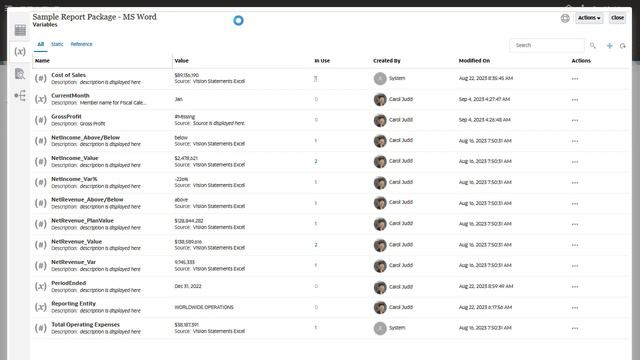The width and height of the screenshot is (640, 360).
Task: Select the NetIncome_Var% variable name
Action: click(74, 179)
